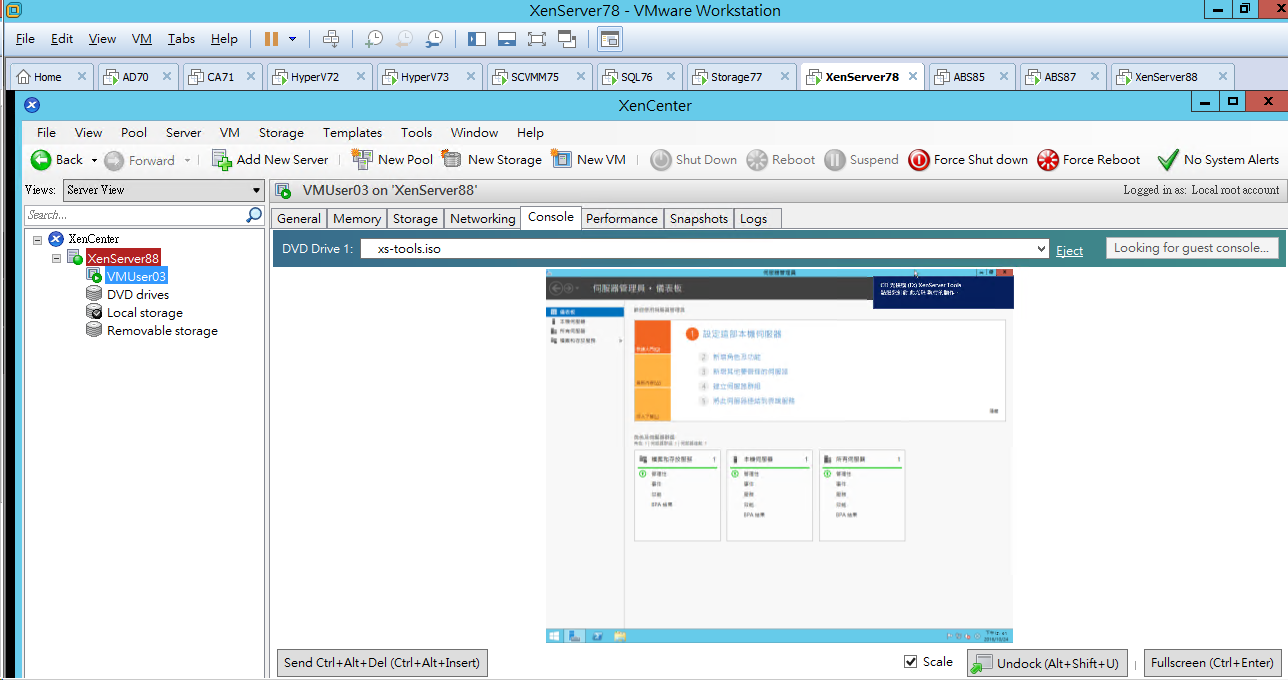The height and width of the screenshot is (680, 1288).
Task: Click the Eject link
Action: (x=1069, y=250)
